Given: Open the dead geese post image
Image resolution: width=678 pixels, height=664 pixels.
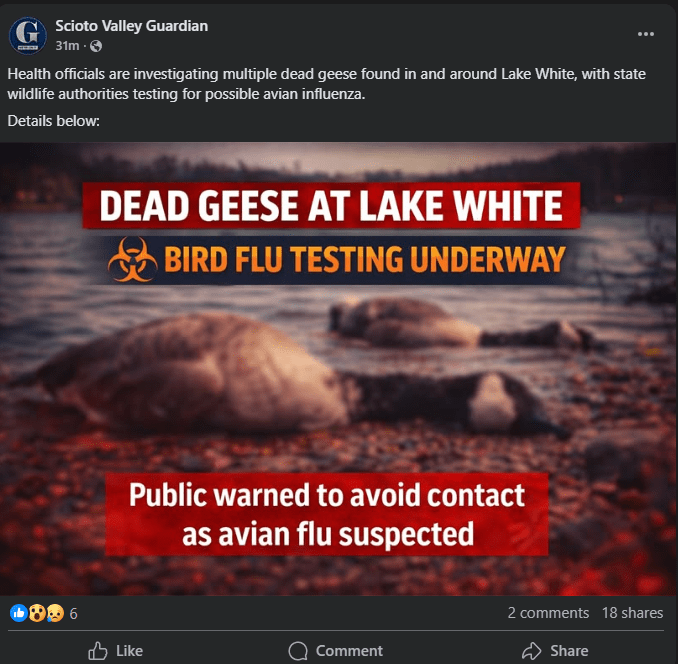Looking at the screenshot, I should pyautogui.click(x=339, y=369).
